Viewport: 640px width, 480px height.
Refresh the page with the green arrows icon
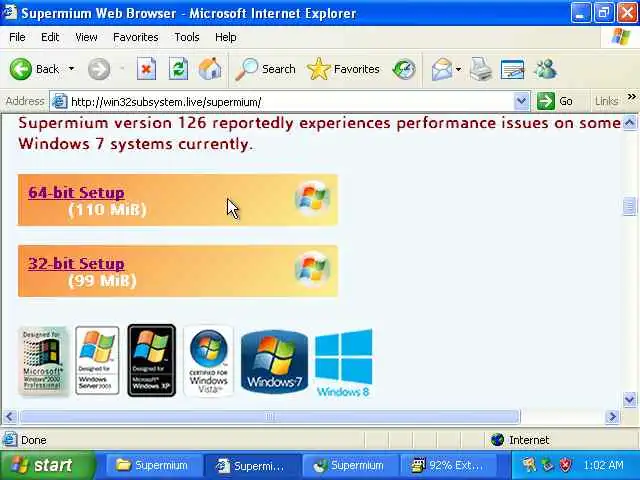pos(178,69)
